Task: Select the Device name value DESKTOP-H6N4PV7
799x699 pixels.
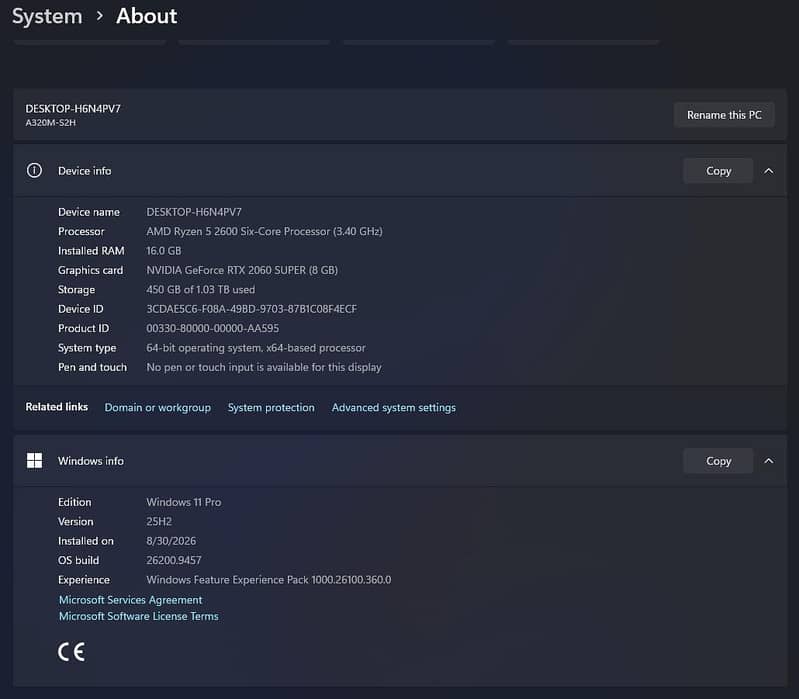Action: click(x=194, y=212)
